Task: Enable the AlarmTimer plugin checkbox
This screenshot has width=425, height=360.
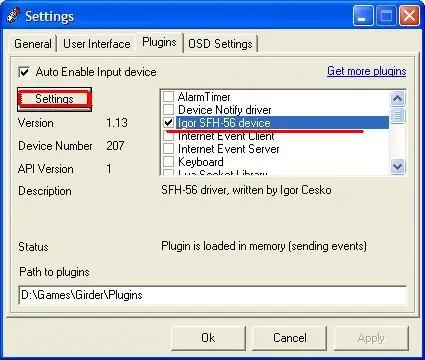Action: [168, 97]
